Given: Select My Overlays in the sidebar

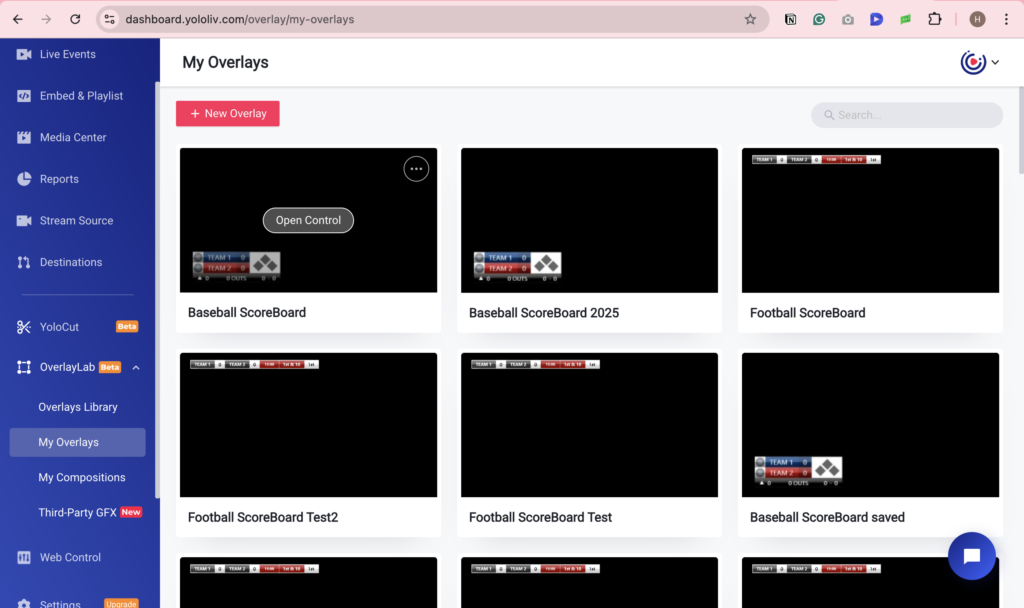Looking at the screenshot, I should point(78,442).
